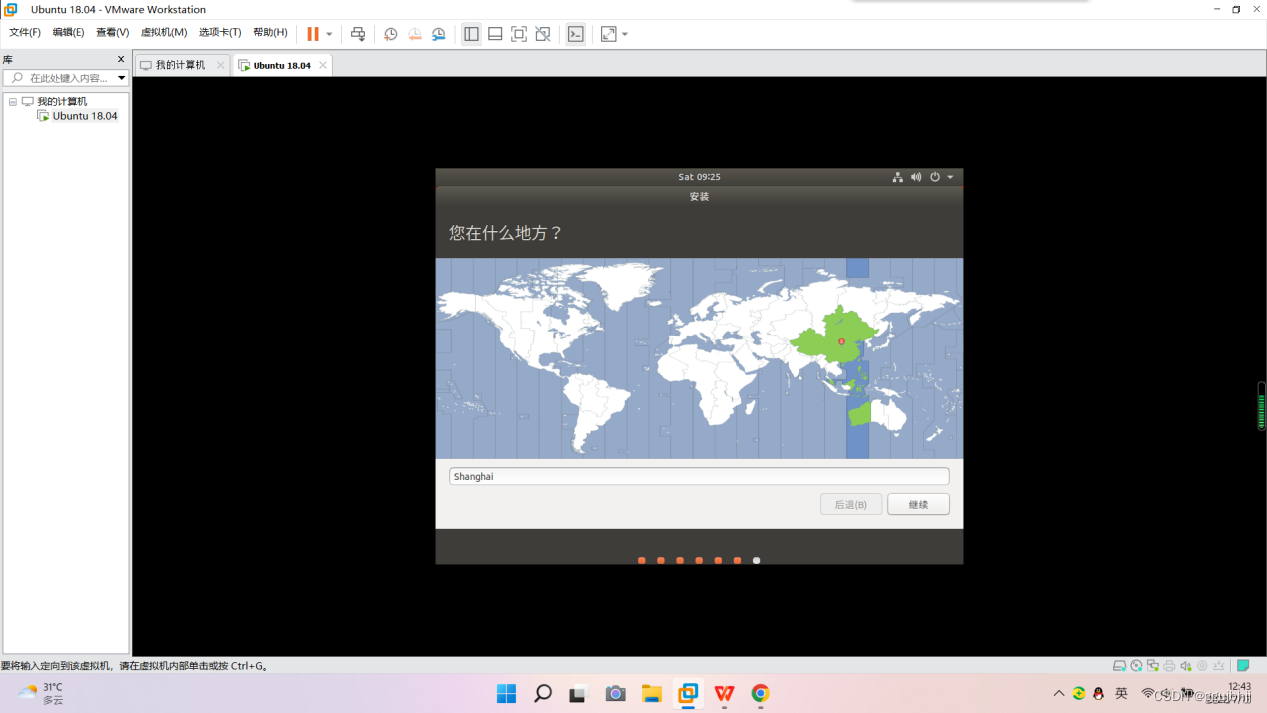Click the hard disk device status icon

click(x=1120, y=666)
